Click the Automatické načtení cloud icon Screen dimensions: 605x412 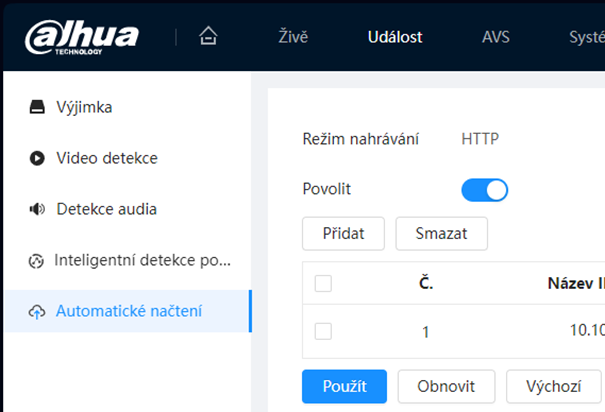[37, 312]
